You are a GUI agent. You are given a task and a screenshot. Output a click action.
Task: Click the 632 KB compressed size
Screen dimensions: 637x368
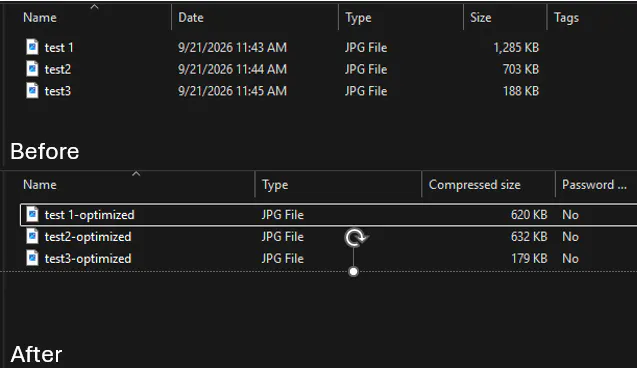(x=529, y=236)
